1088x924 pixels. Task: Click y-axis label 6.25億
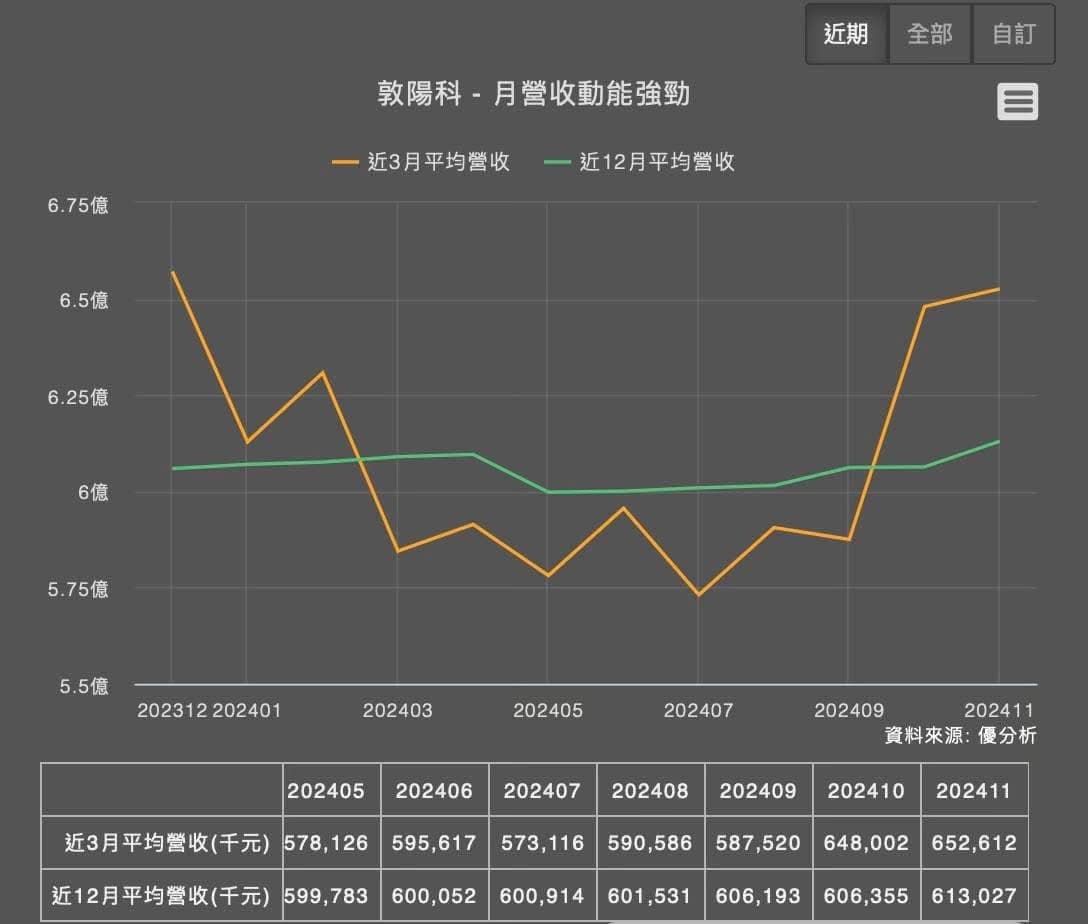78,397
